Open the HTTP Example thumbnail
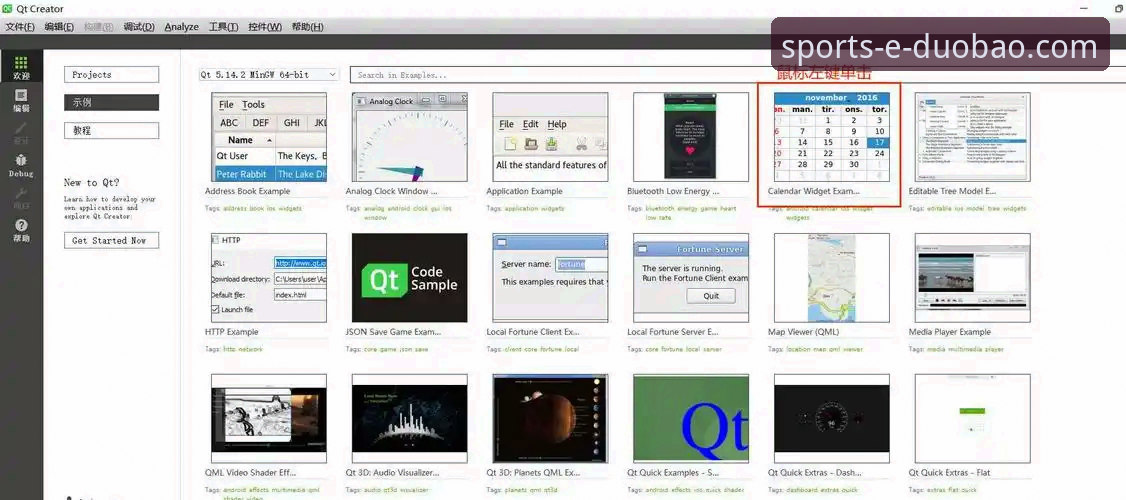 pyautogui.click(x=269, y=277)
